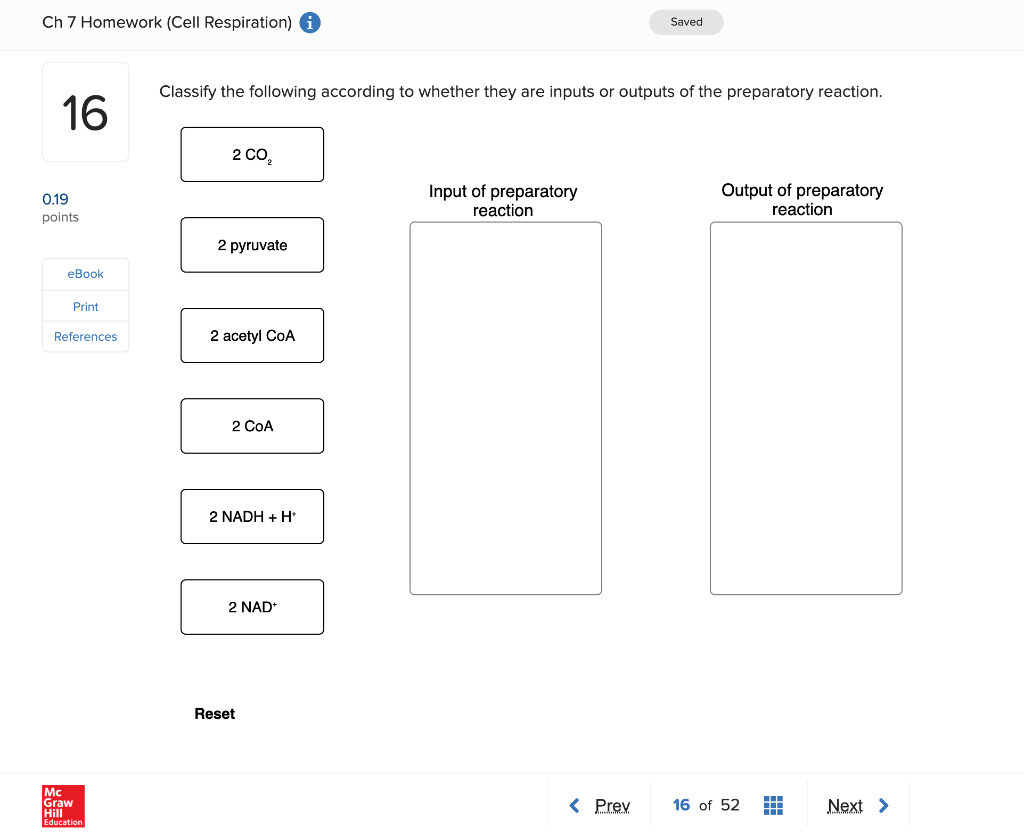Click the McGraw Hill Education logo
Screen dimensions: 1024x836
coord(63,806)
